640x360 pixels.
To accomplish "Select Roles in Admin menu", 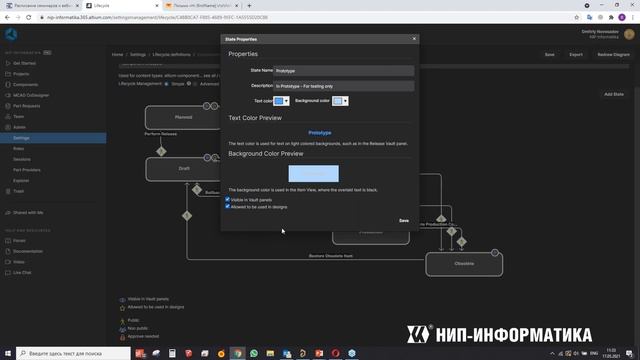I will tap(18, 149).
